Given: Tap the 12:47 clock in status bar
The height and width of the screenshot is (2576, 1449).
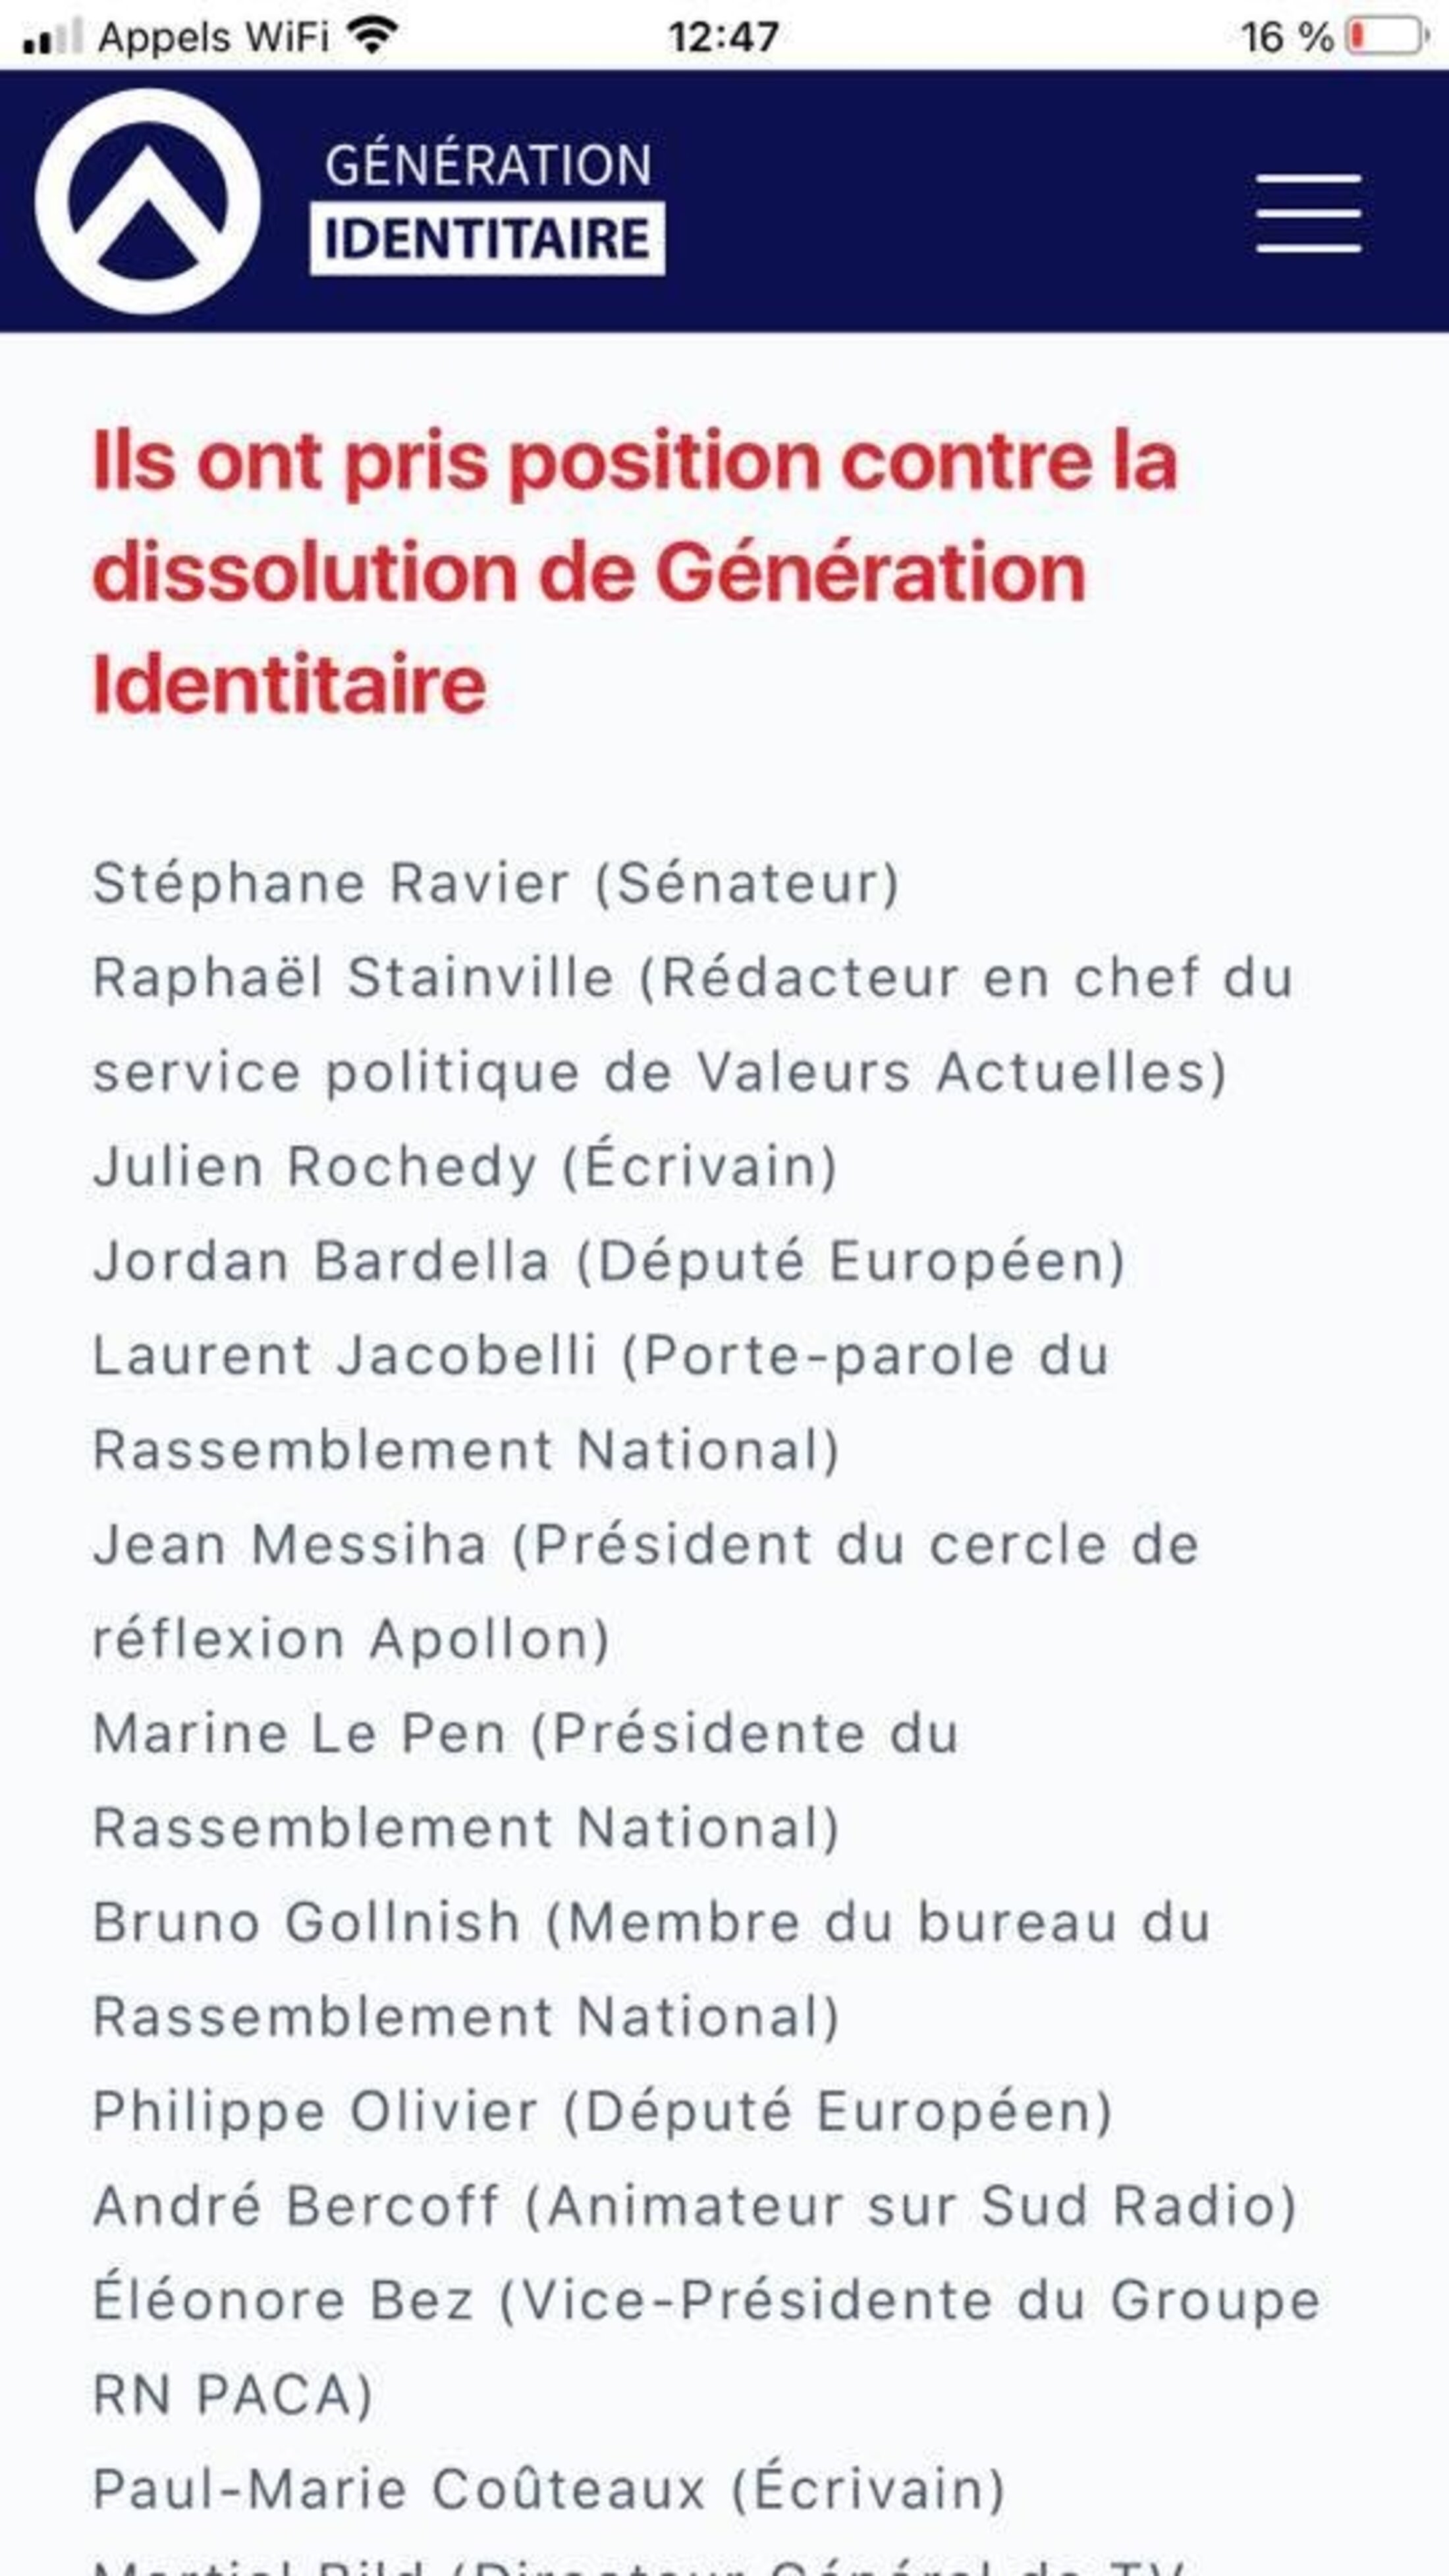Looking at the screenshot, I should pyautogui.click(x=723, y=37).
